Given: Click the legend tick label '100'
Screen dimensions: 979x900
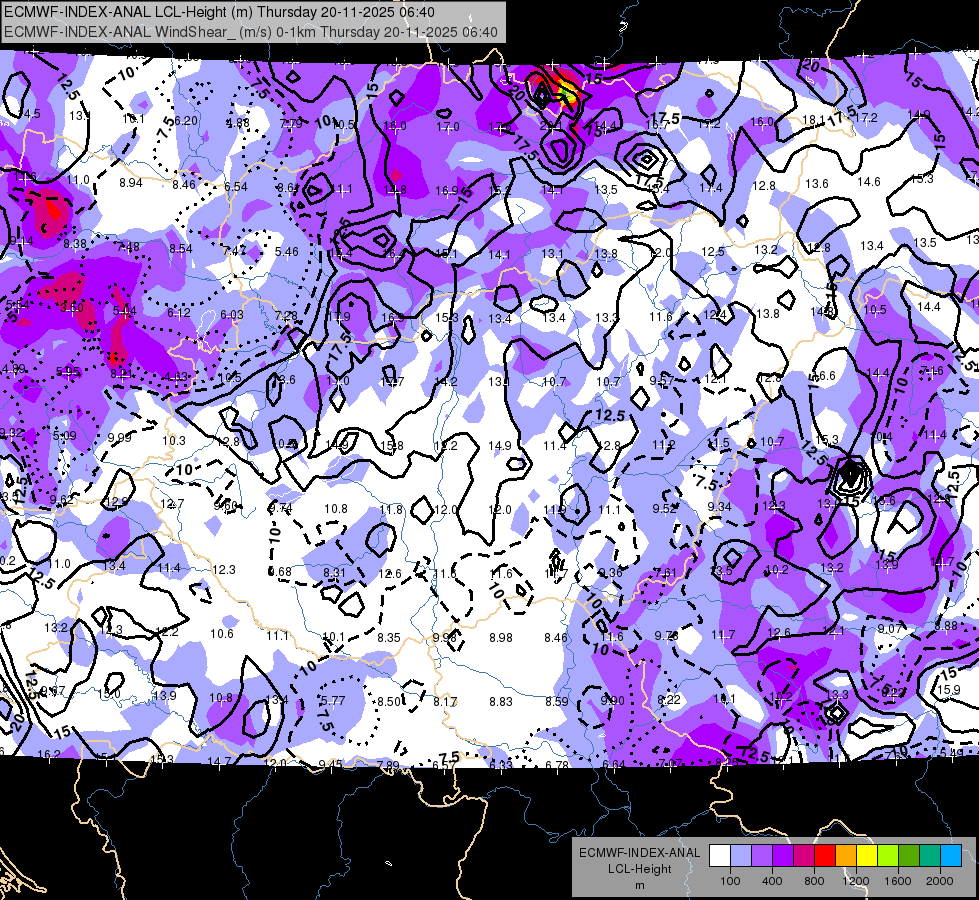Looking at the screenshot, I should pos(731,881).
